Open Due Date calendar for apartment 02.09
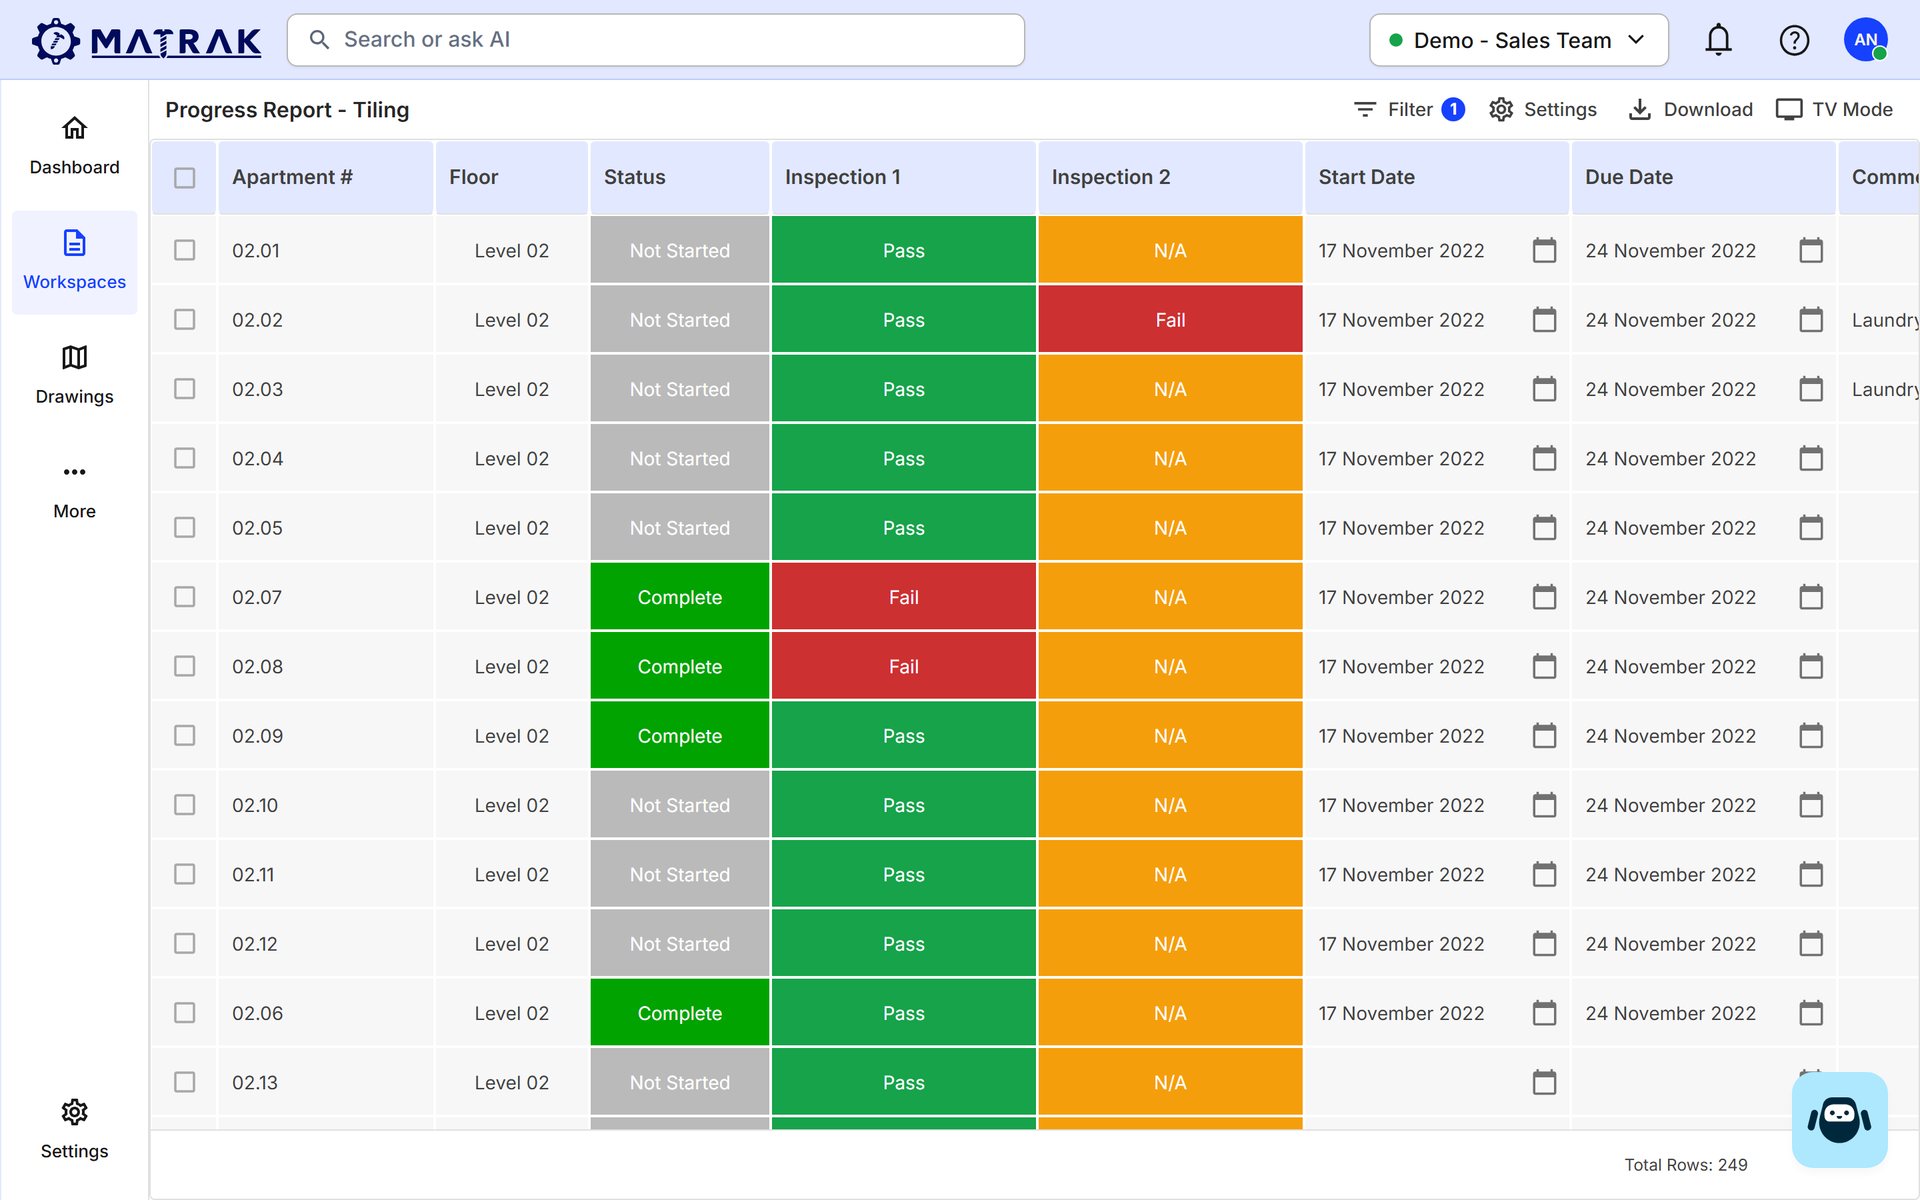This screenshot has height=1200, width=1920. click(x=1811, y=735)
